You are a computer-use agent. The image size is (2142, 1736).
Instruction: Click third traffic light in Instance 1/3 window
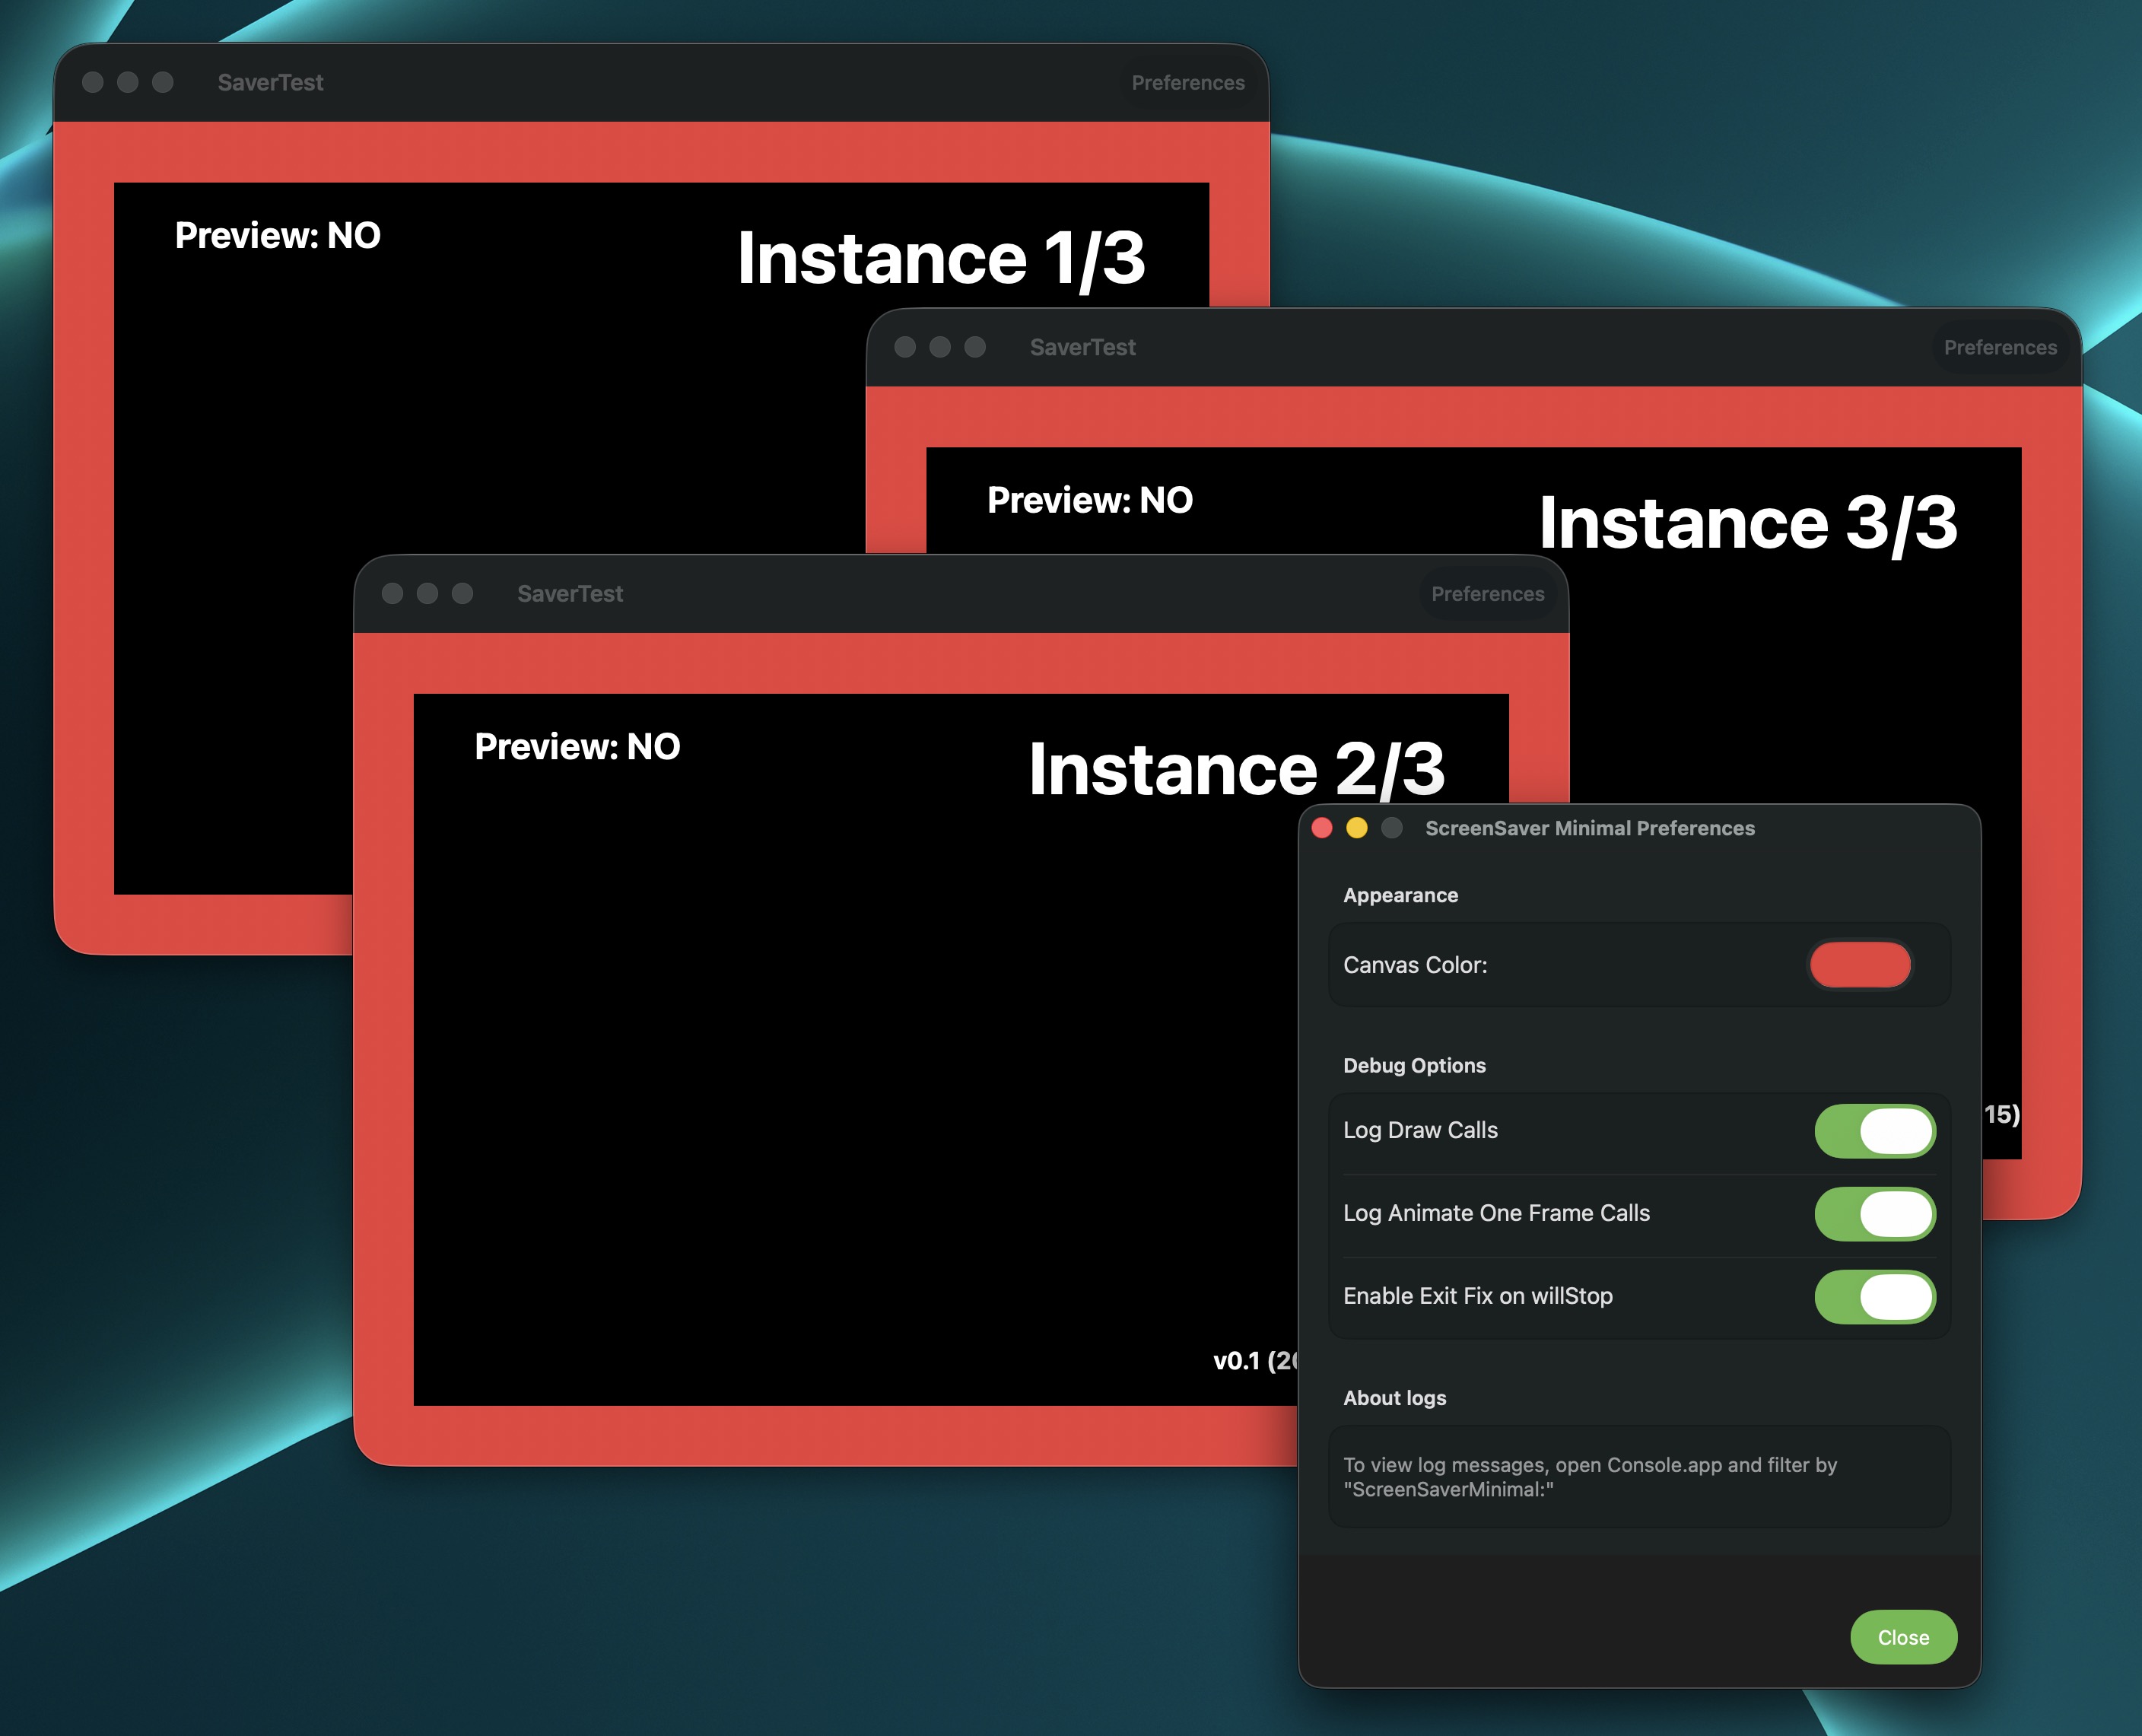[163, 82]
